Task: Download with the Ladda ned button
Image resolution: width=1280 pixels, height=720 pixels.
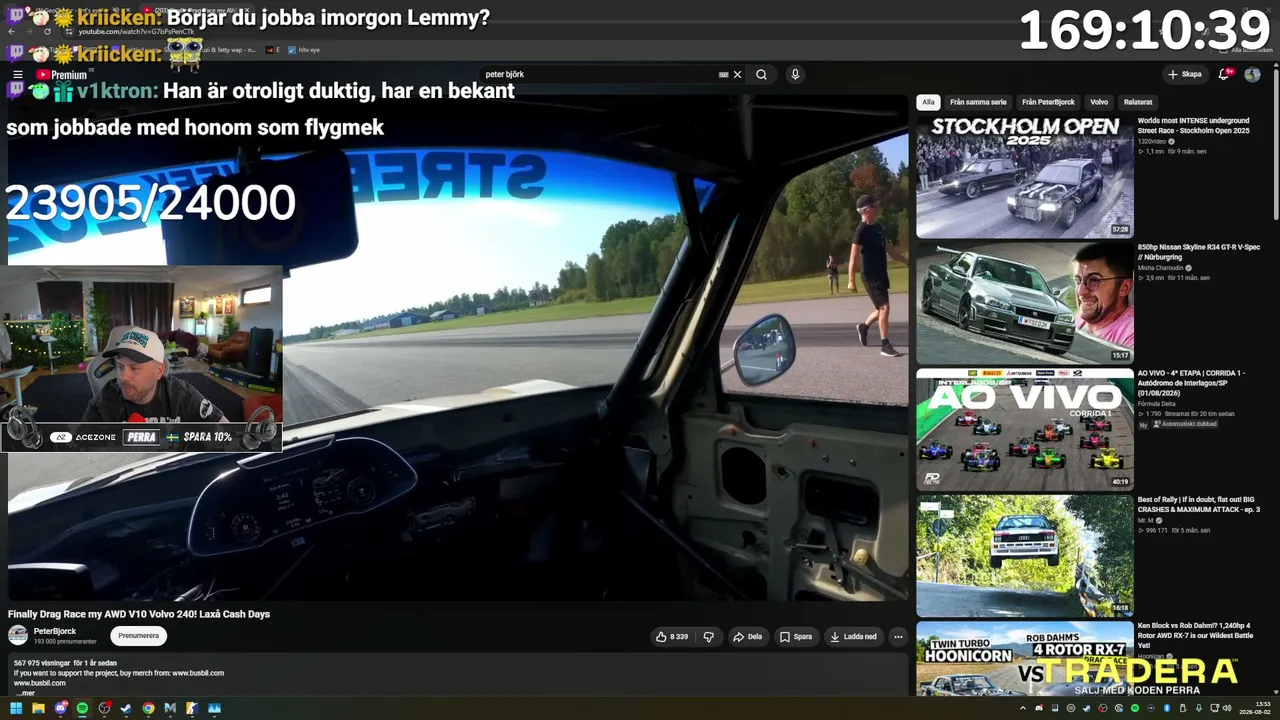Action: point(853,636)
